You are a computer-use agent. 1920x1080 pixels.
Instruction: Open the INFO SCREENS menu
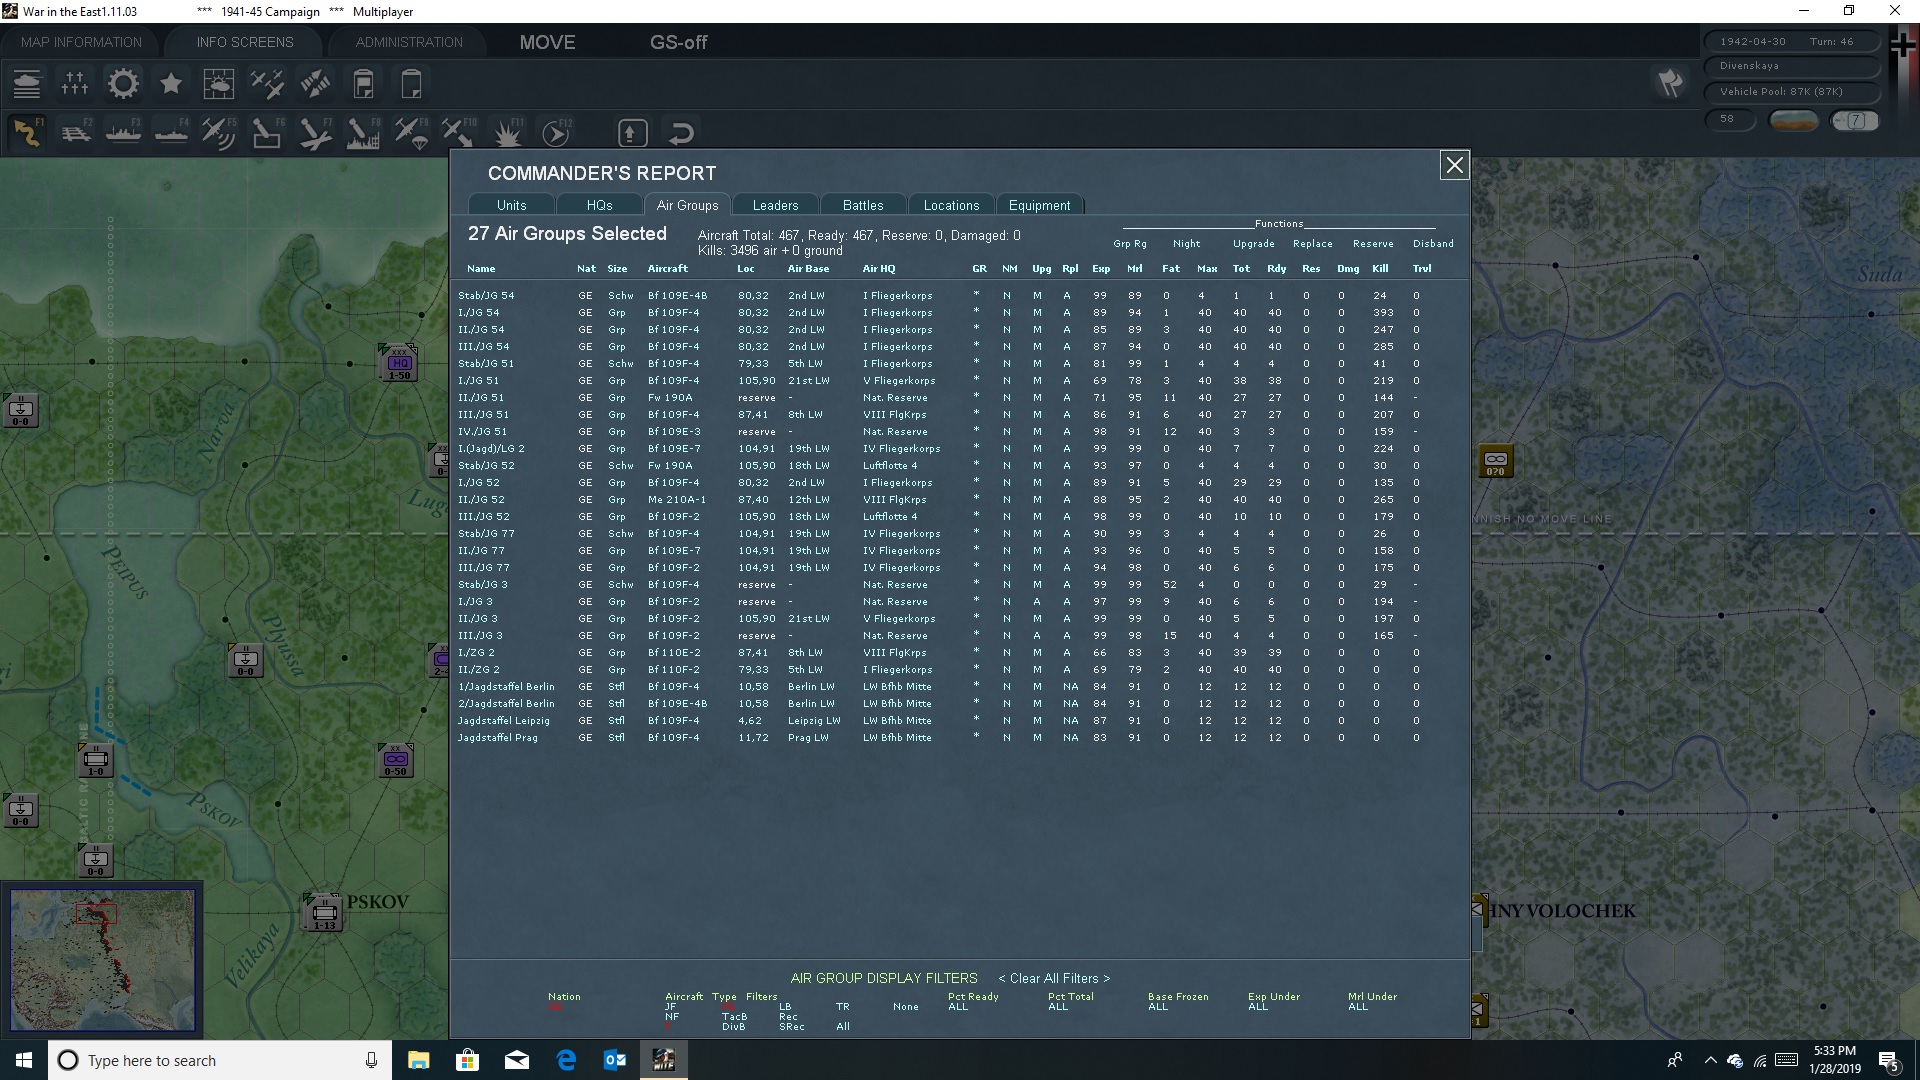click(x=243, y=41)
